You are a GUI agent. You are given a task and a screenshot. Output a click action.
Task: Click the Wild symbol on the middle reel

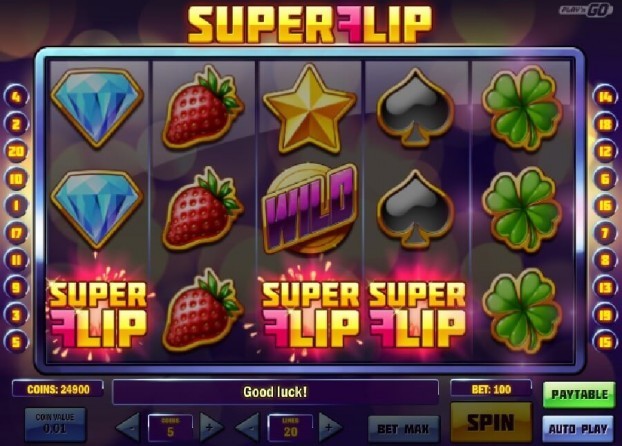click(x=309, y=208)
